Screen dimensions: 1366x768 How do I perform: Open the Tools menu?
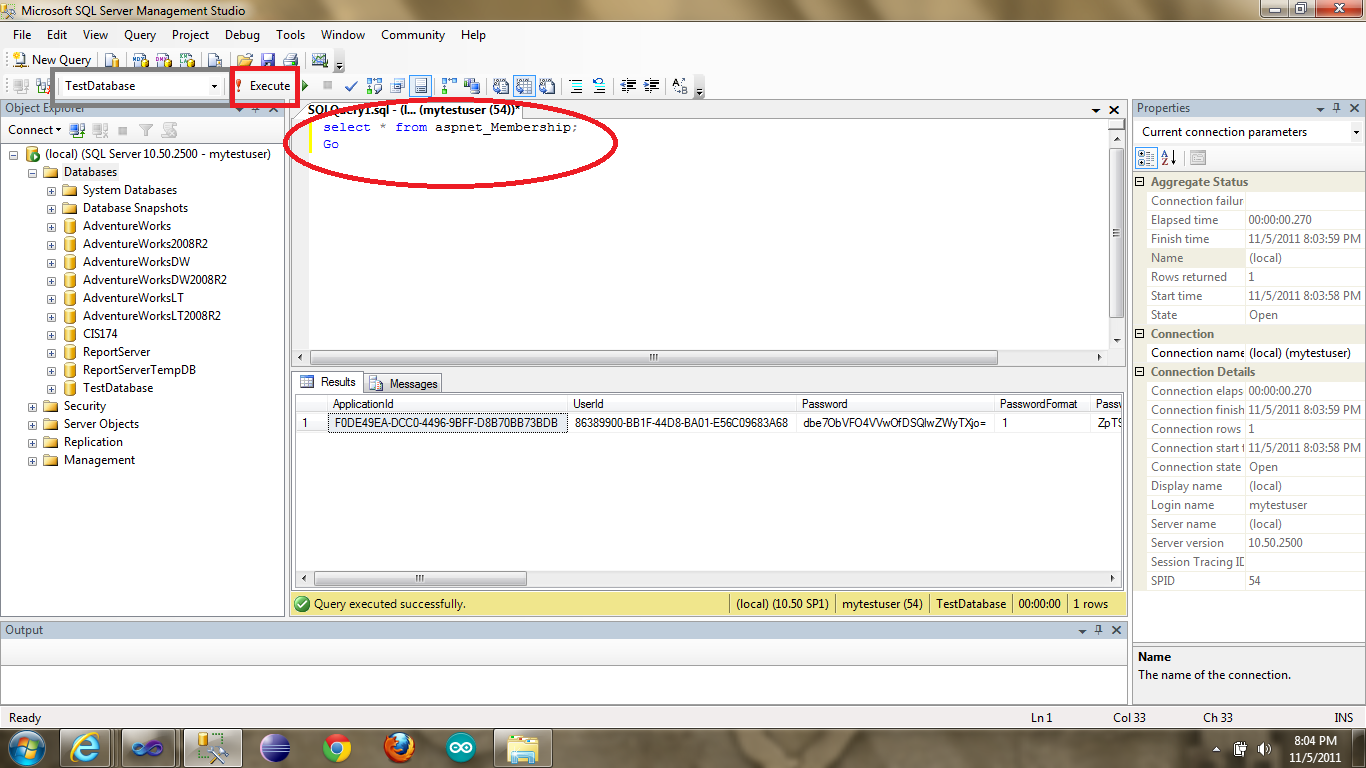coord(290,34)
